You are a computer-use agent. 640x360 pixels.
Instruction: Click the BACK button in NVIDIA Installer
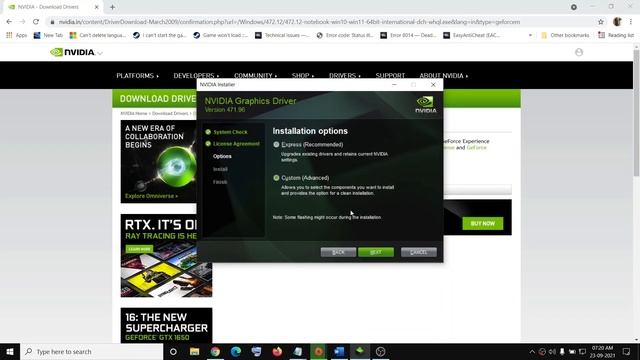(x=338, y=252)
